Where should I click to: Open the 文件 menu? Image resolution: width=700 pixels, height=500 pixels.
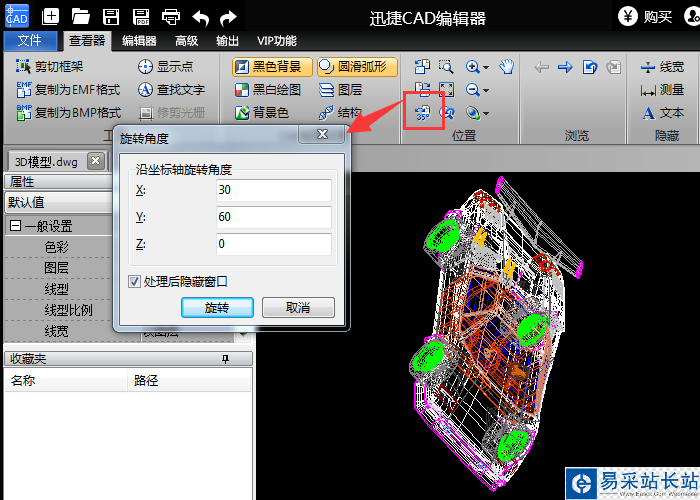coord(30,41)
